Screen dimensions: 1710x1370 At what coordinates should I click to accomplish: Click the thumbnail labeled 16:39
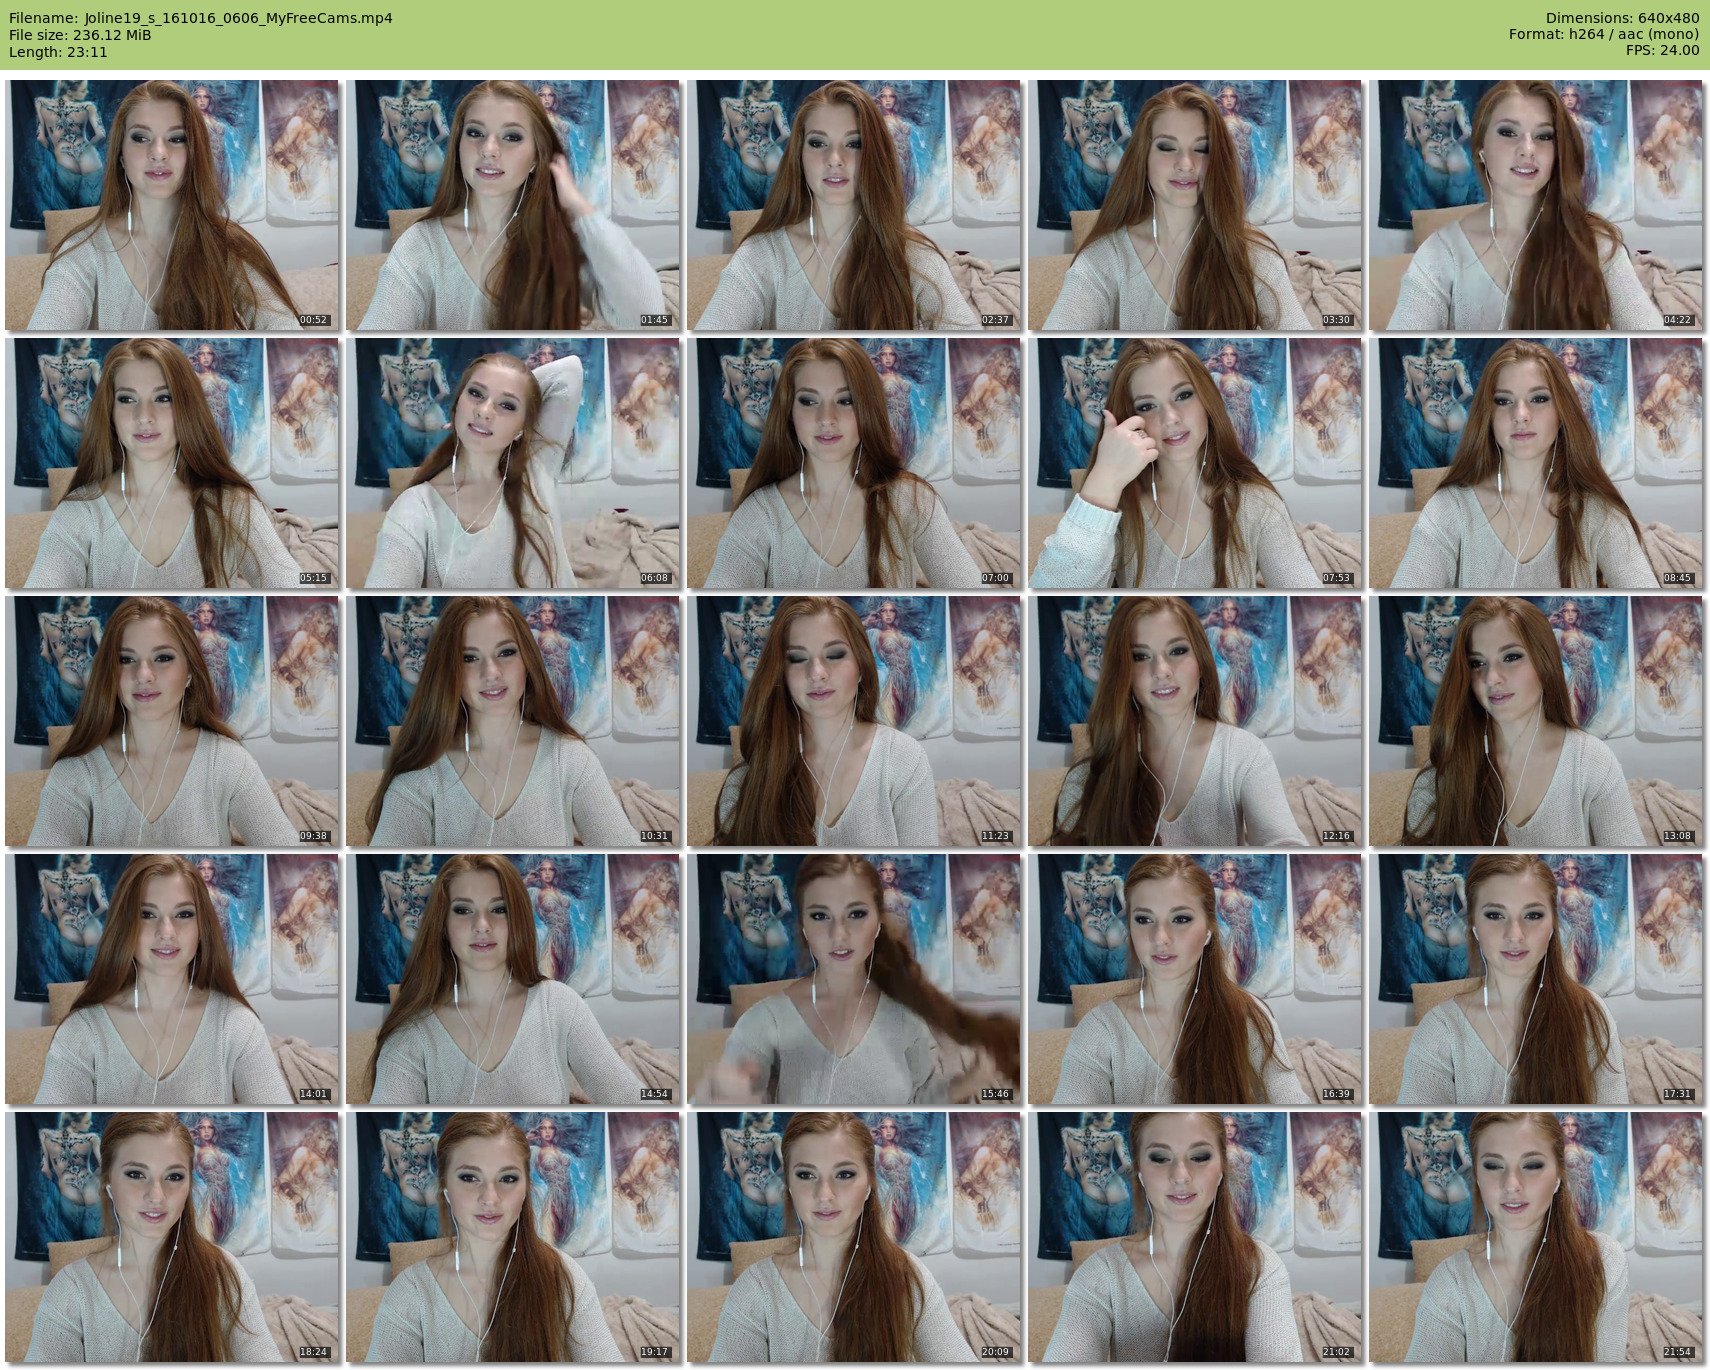tap(1195, 979)
